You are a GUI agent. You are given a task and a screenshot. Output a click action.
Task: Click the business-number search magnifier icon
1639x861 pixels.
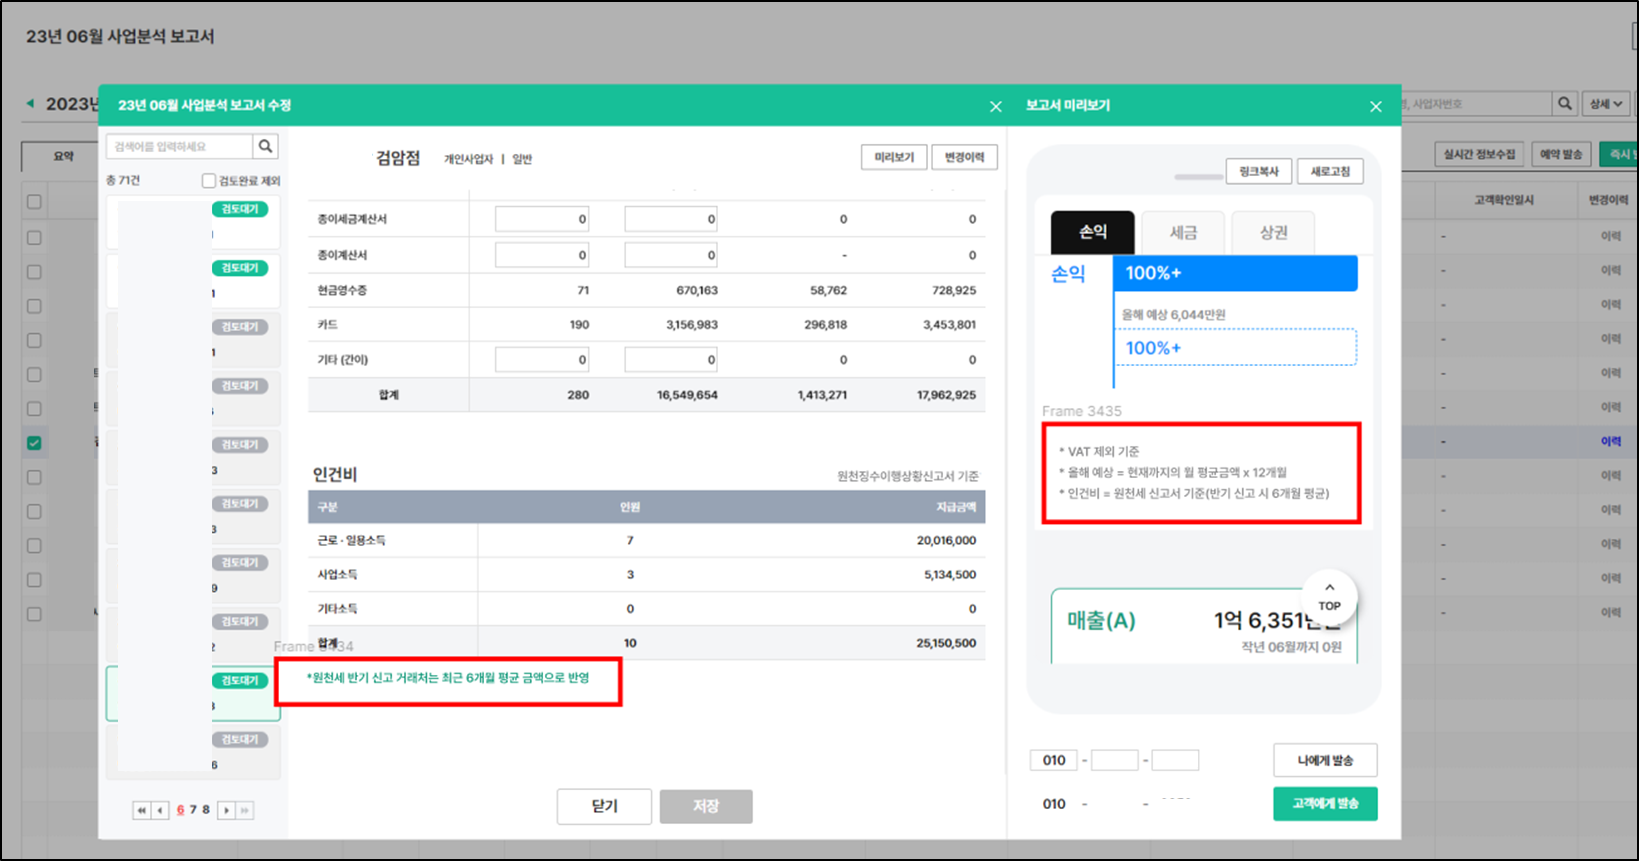click(1564, 104)
